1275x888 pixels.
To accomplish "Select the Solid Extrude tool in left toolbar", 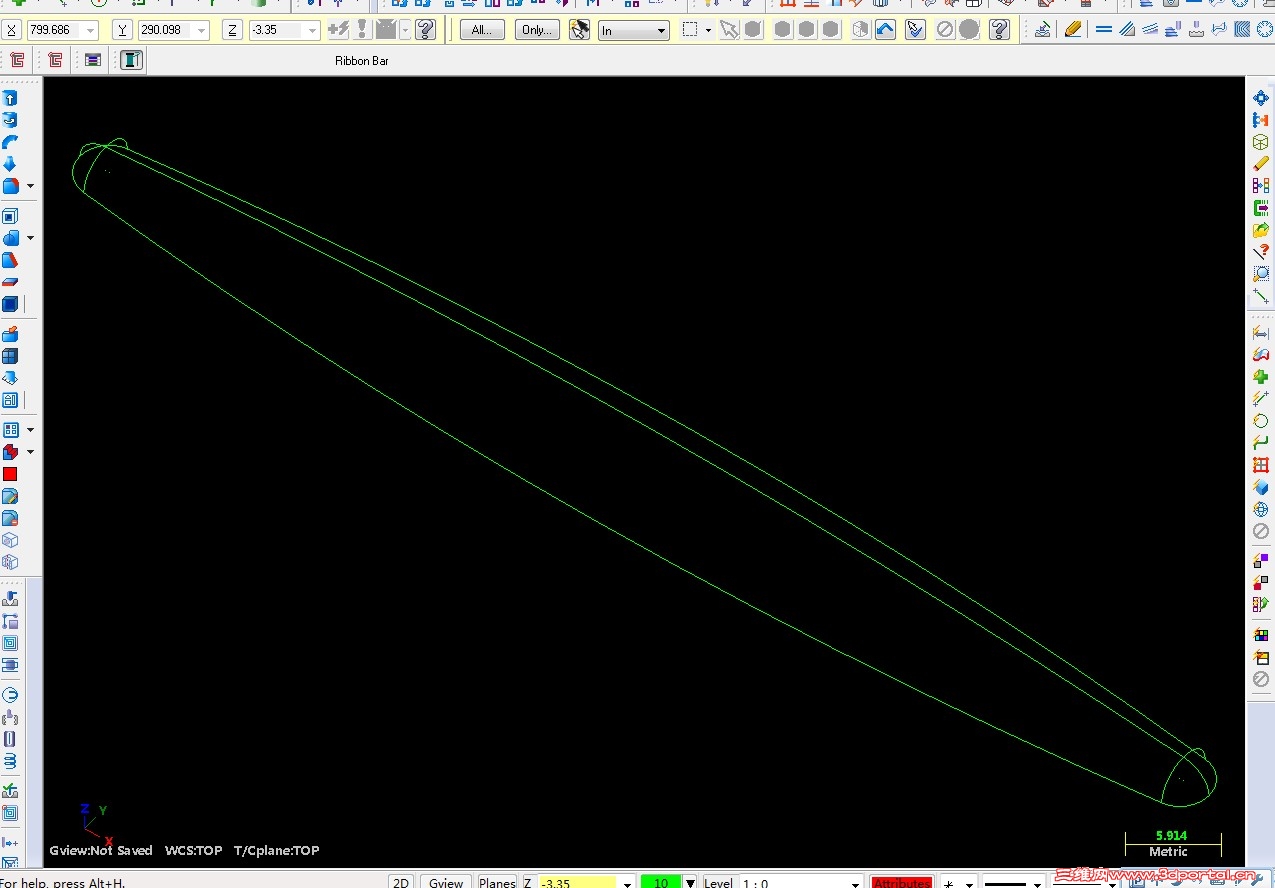I will [x=10, y=98].
